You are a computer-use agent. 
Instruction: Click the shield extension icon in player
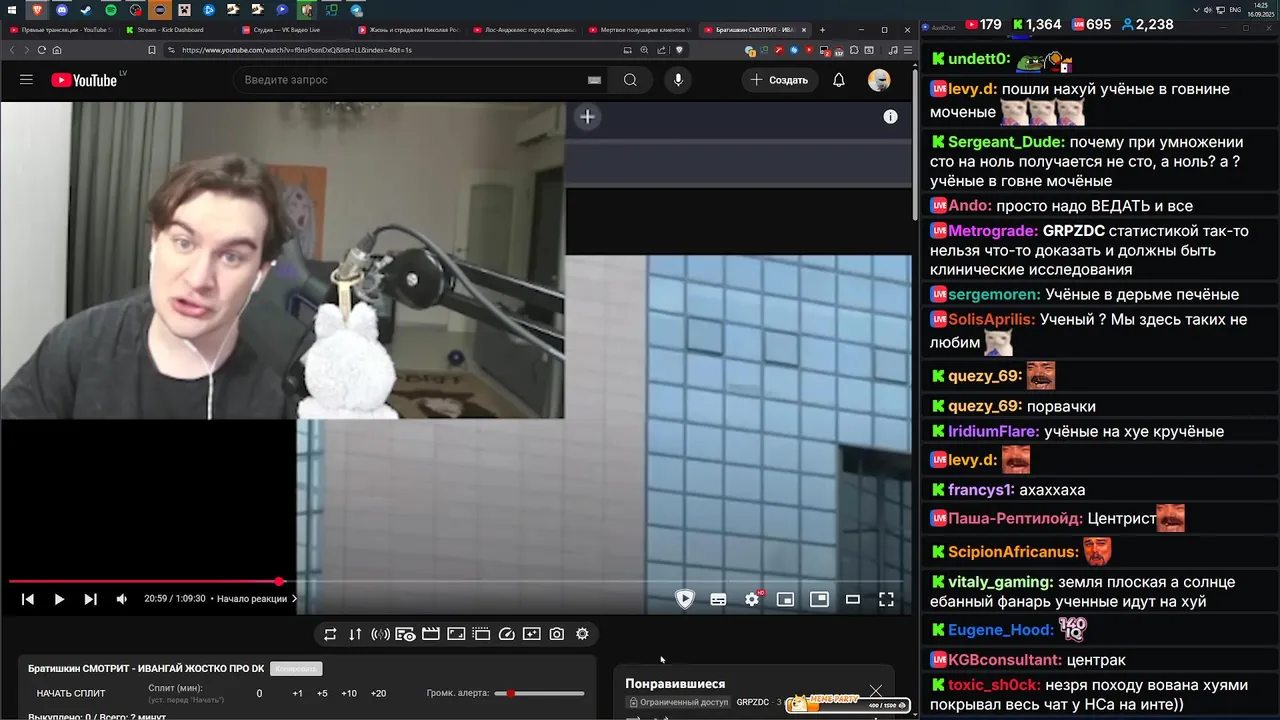point(685,599)
